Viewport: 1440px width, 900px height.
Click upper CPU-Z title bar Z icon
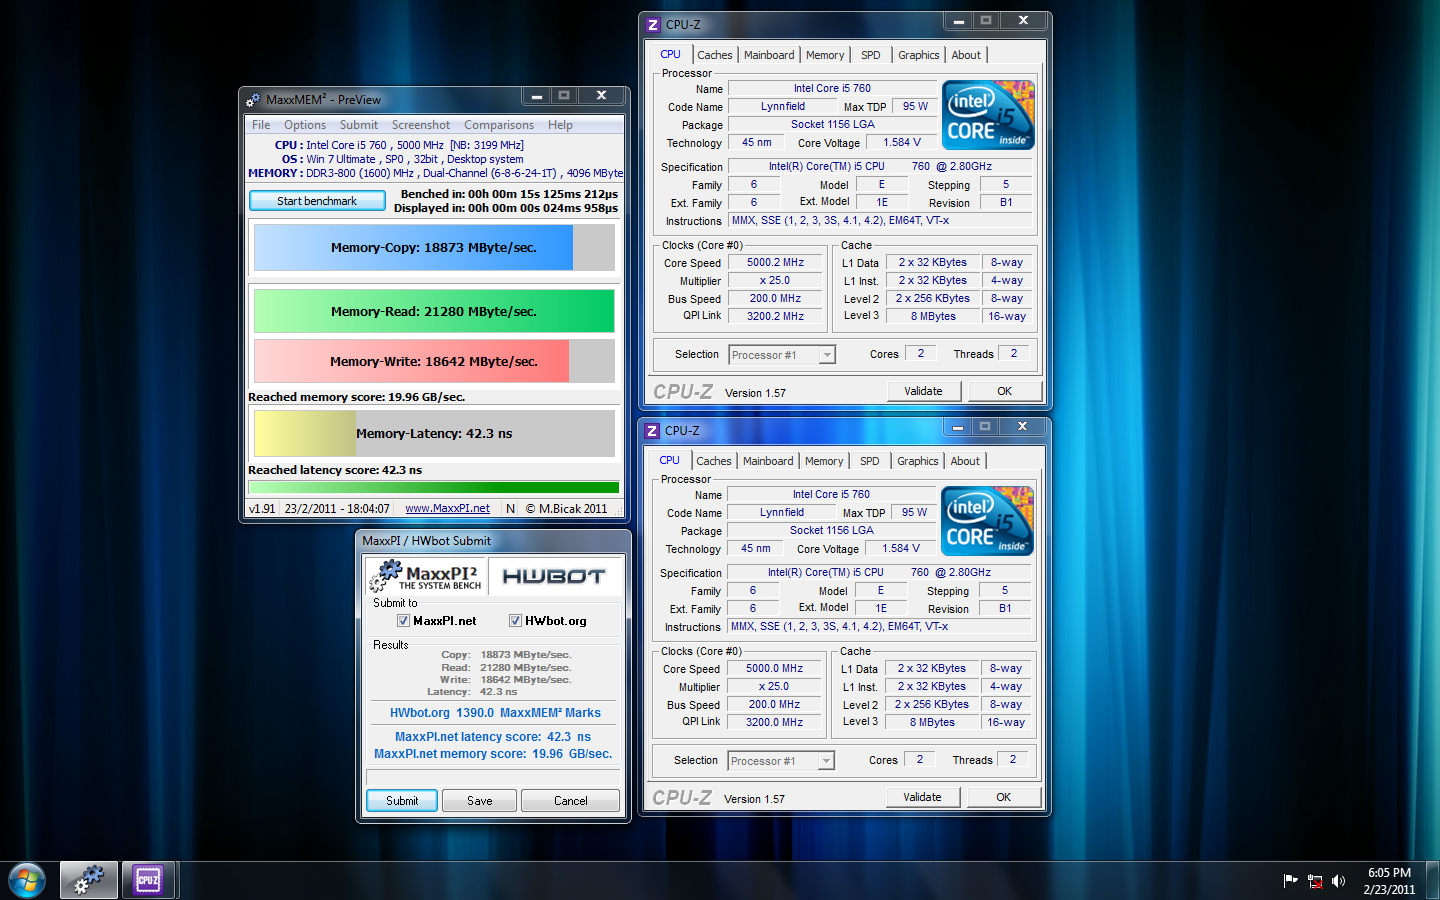[653, 25]
